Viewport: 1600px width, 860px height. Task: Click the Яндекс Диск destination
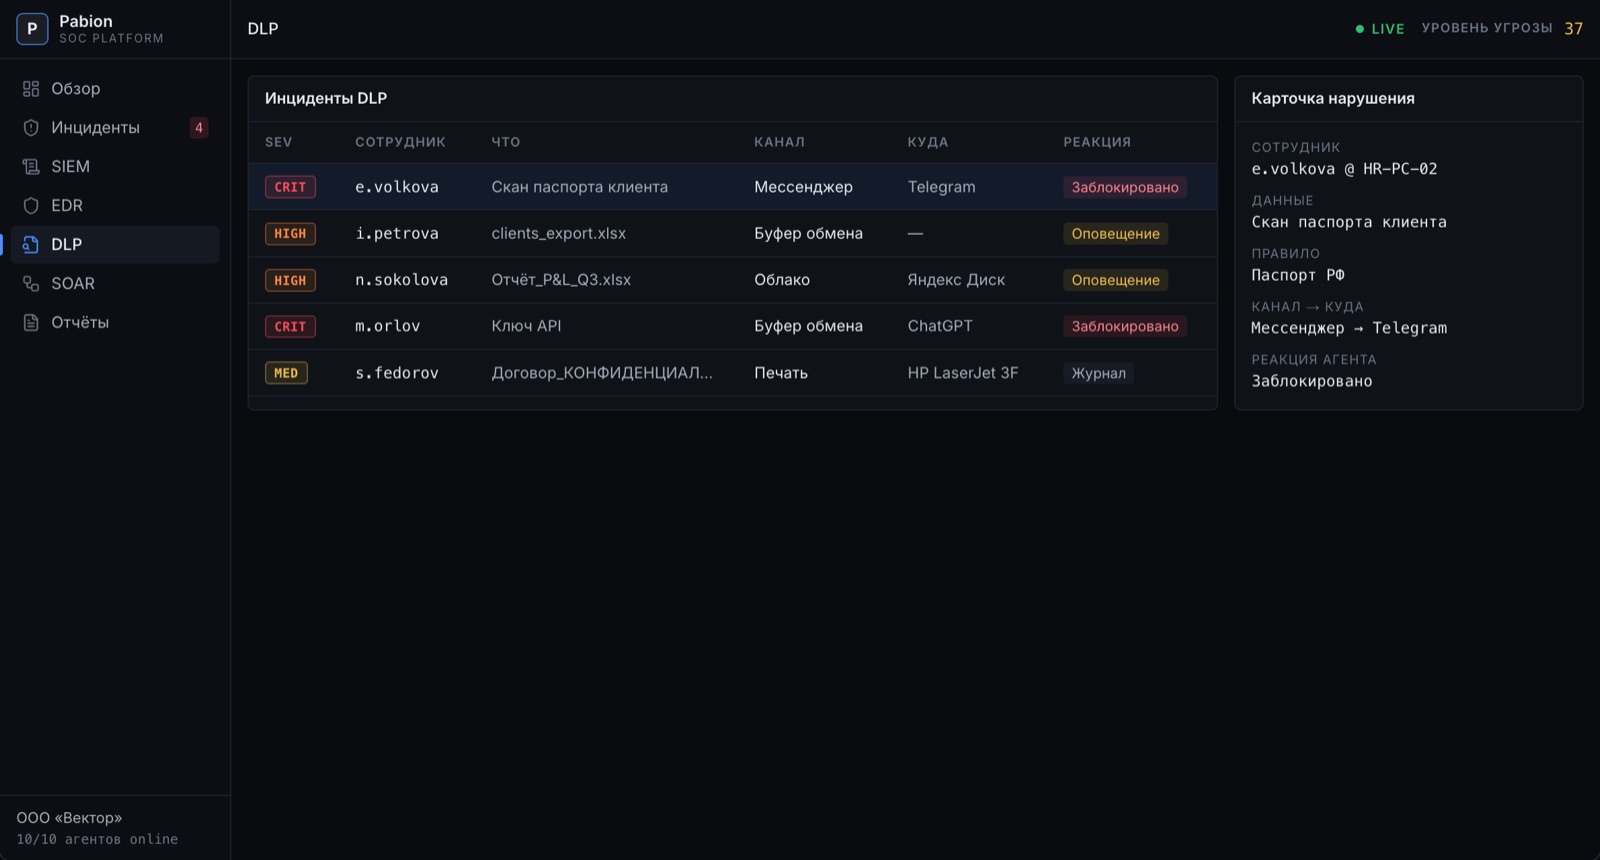coord(956,280)
